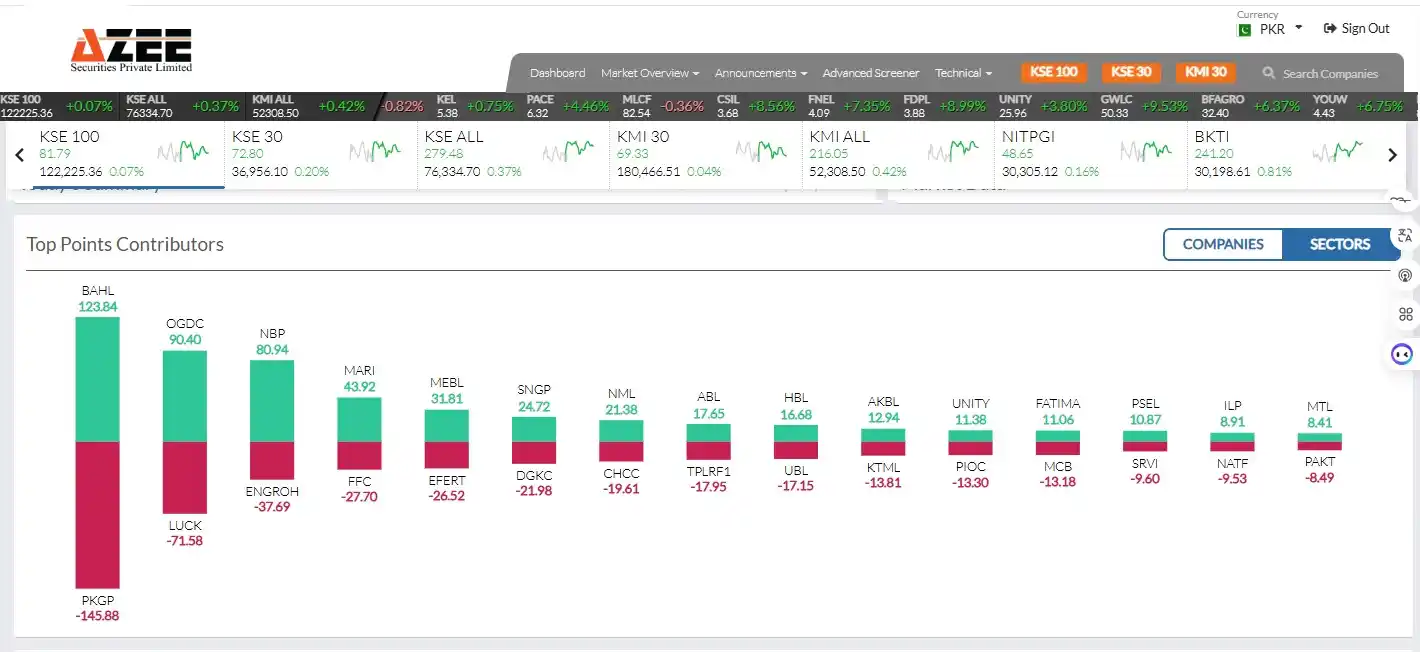Click the Pakistan flag currency icon

click(x=1245, y=29)
